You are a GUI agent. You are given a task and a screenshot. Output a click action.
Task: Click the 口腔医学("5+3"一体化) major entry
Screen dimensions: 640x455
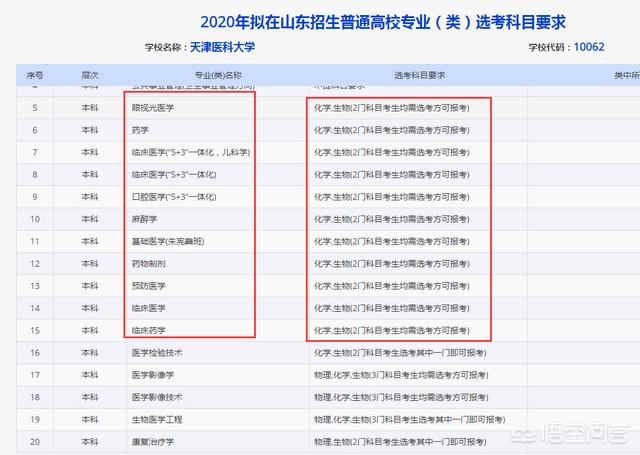tap(174, 196)
